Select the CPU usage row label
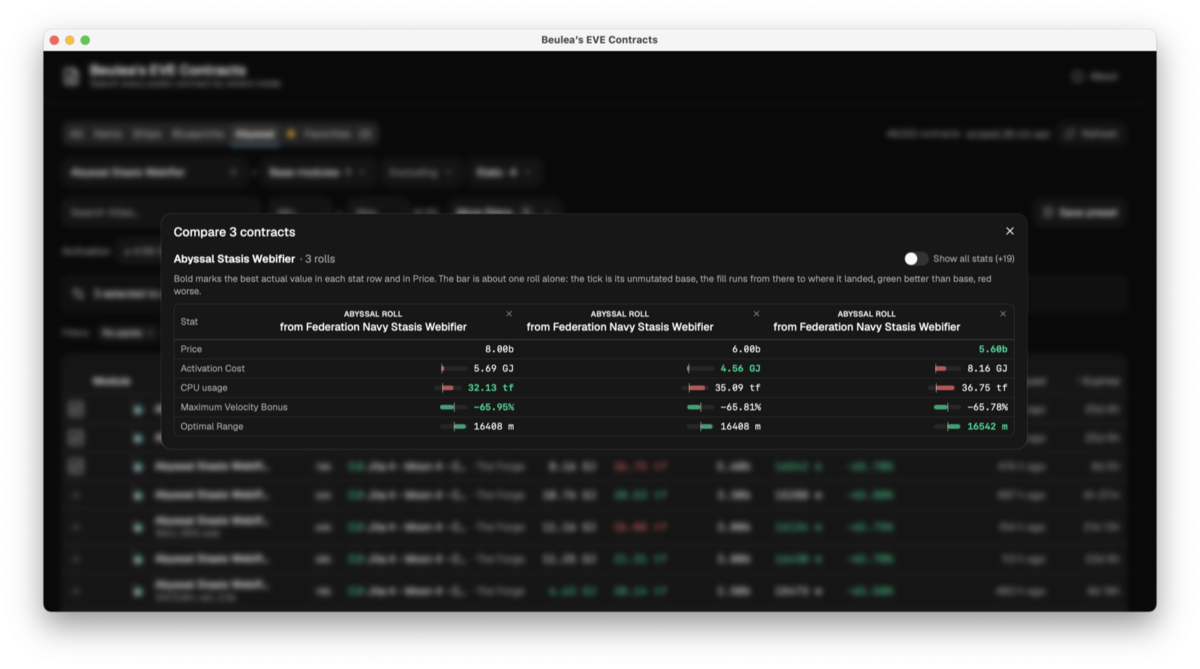The image size is (1200, 669). coord(204,388)
